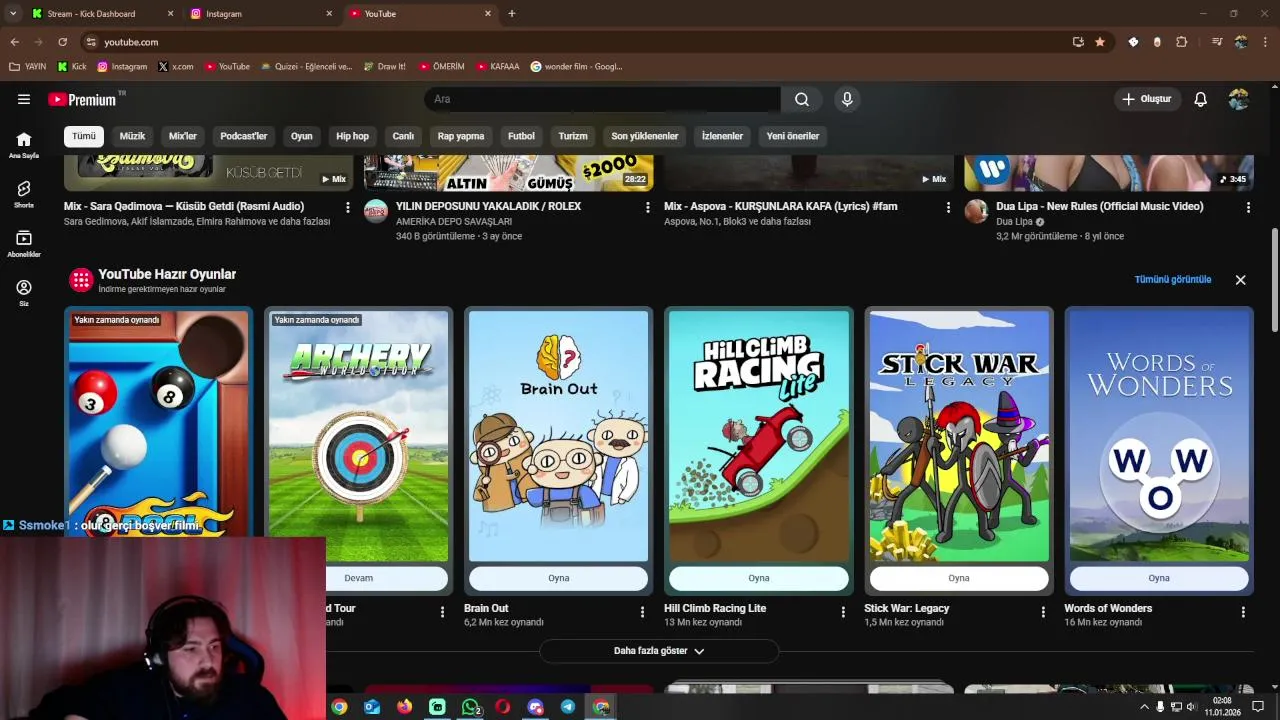Expand Daha fazla göster

tap(659, 651)
